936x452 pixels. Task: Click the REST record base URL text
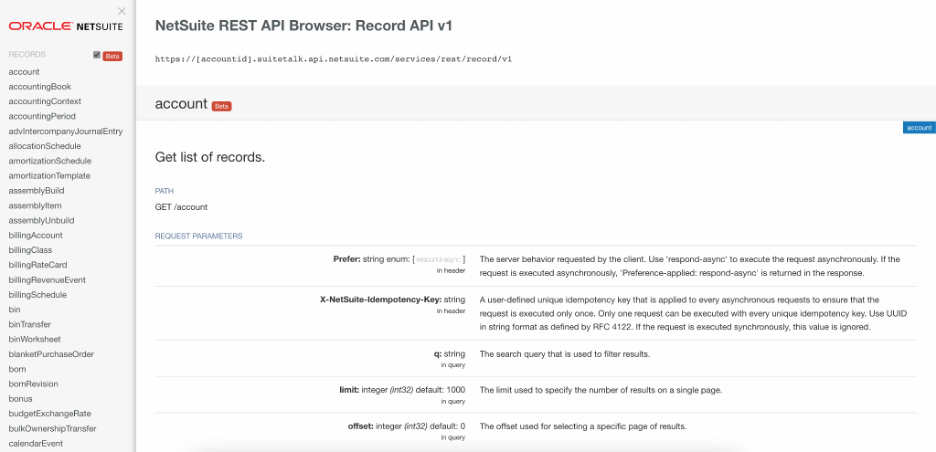pos(333,60)
